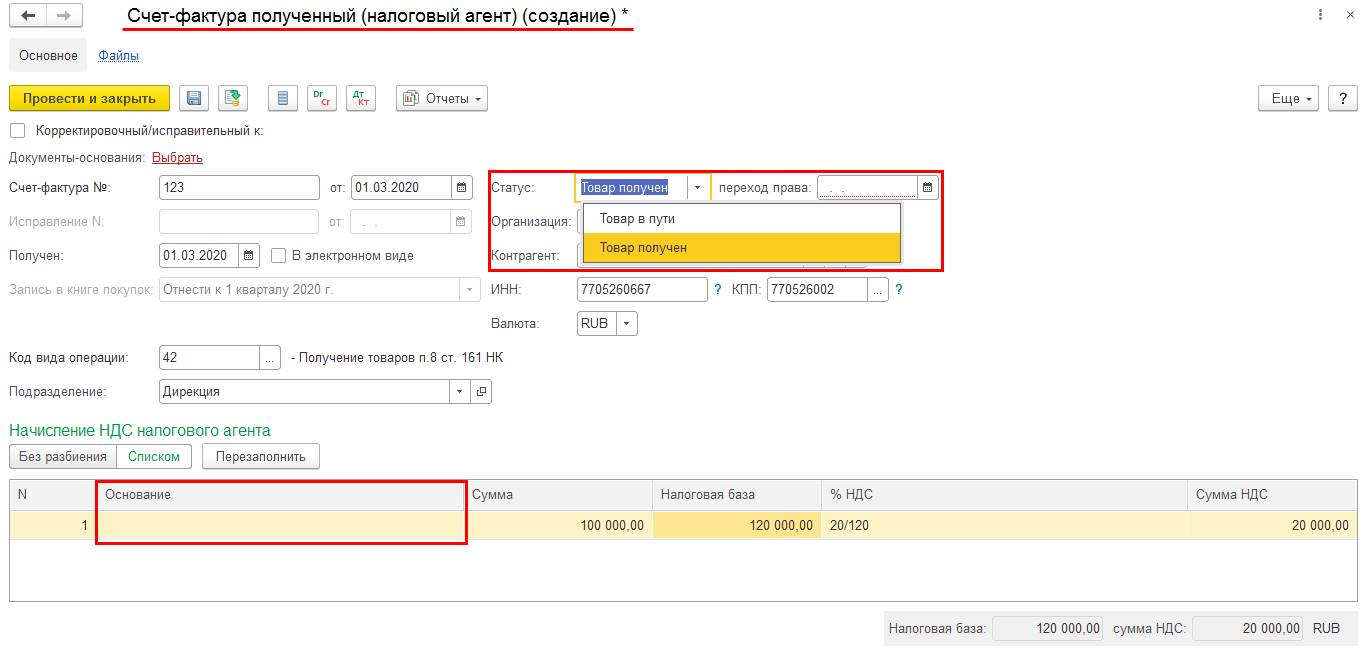The height and width of the screenshot is (658, 1364).
Task: Close the document form window
Action: click(x=1348, y=16)
